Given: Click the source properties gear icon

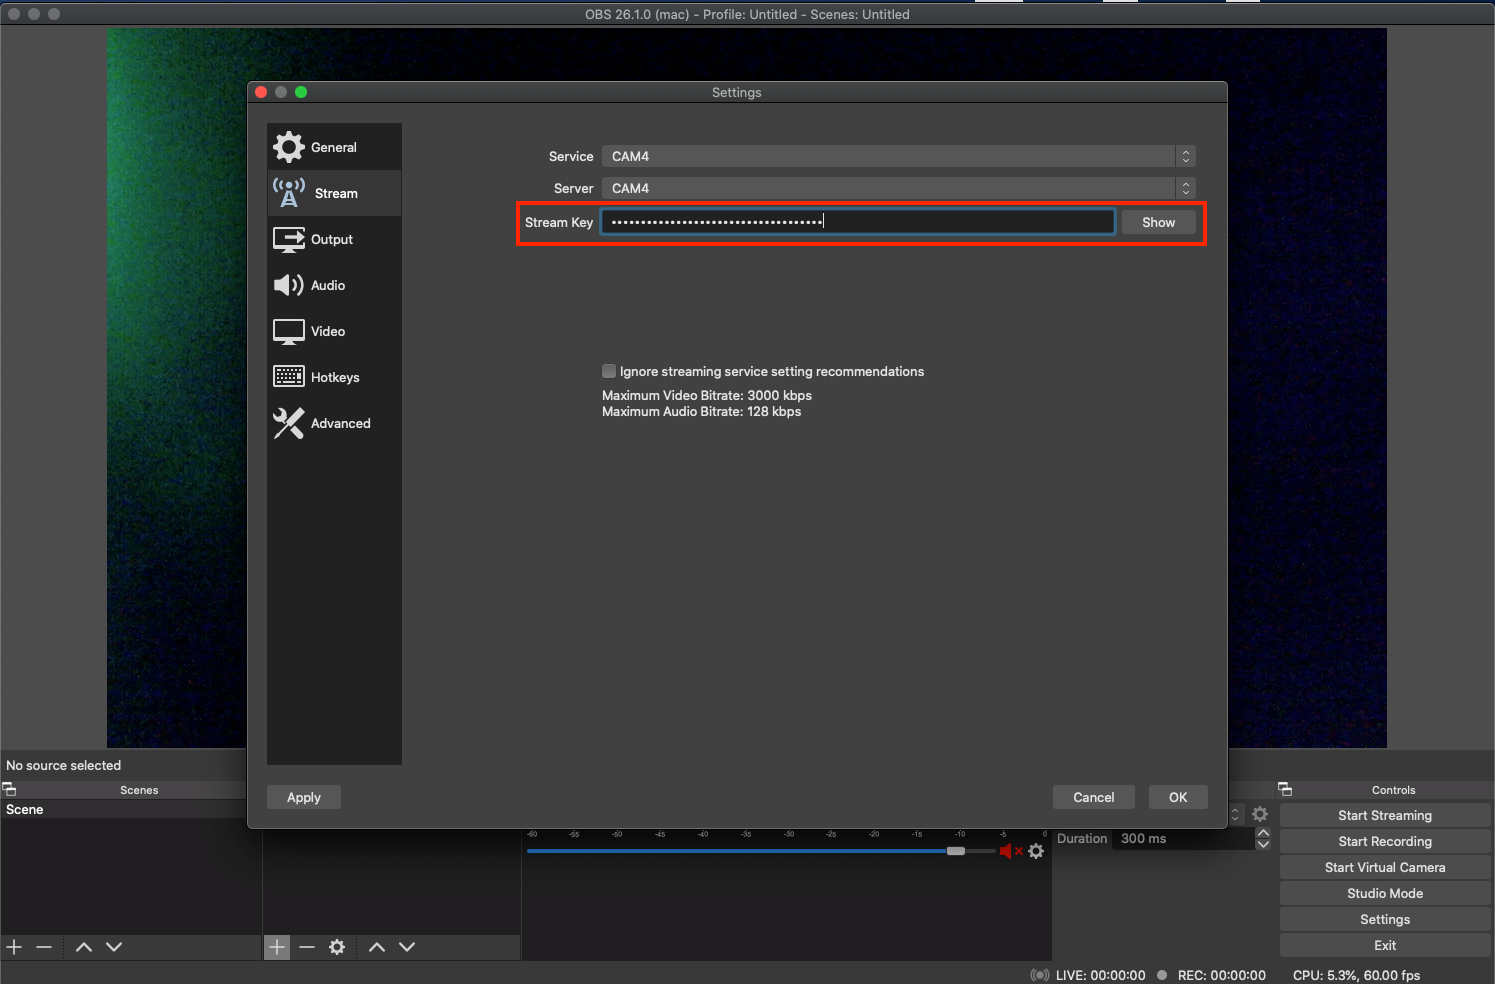Looking at the screenshot, I should [x=337, y=947].
